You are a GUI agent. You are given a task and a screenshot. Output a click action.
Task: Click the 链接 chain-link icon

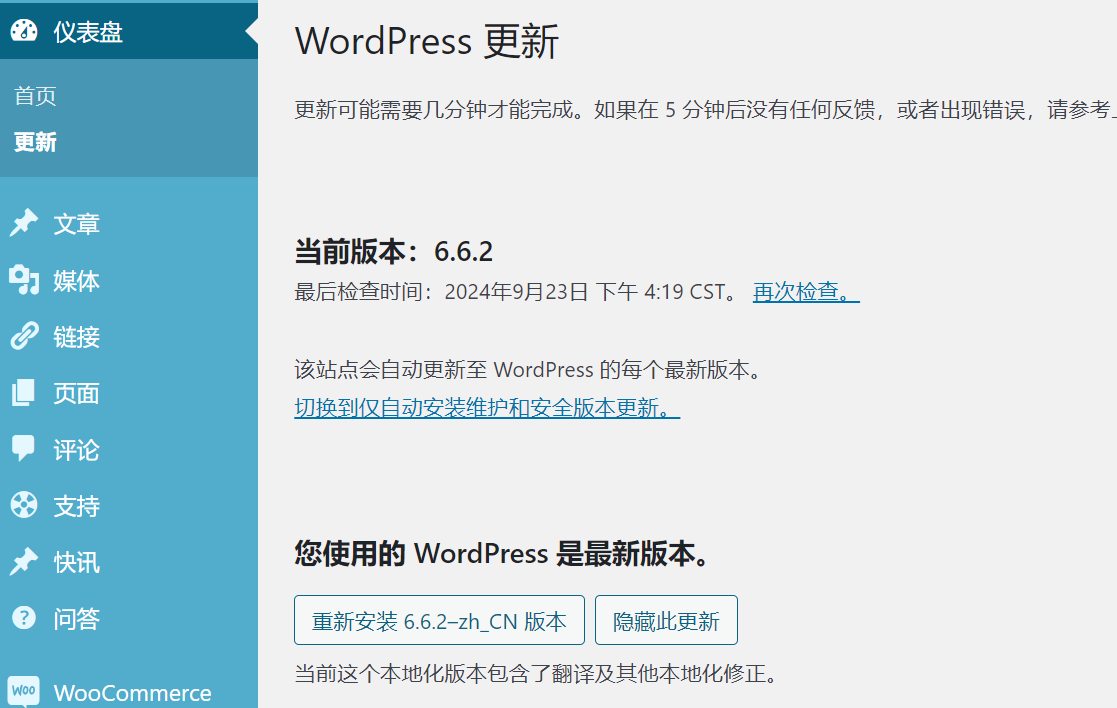pos(24,337)
